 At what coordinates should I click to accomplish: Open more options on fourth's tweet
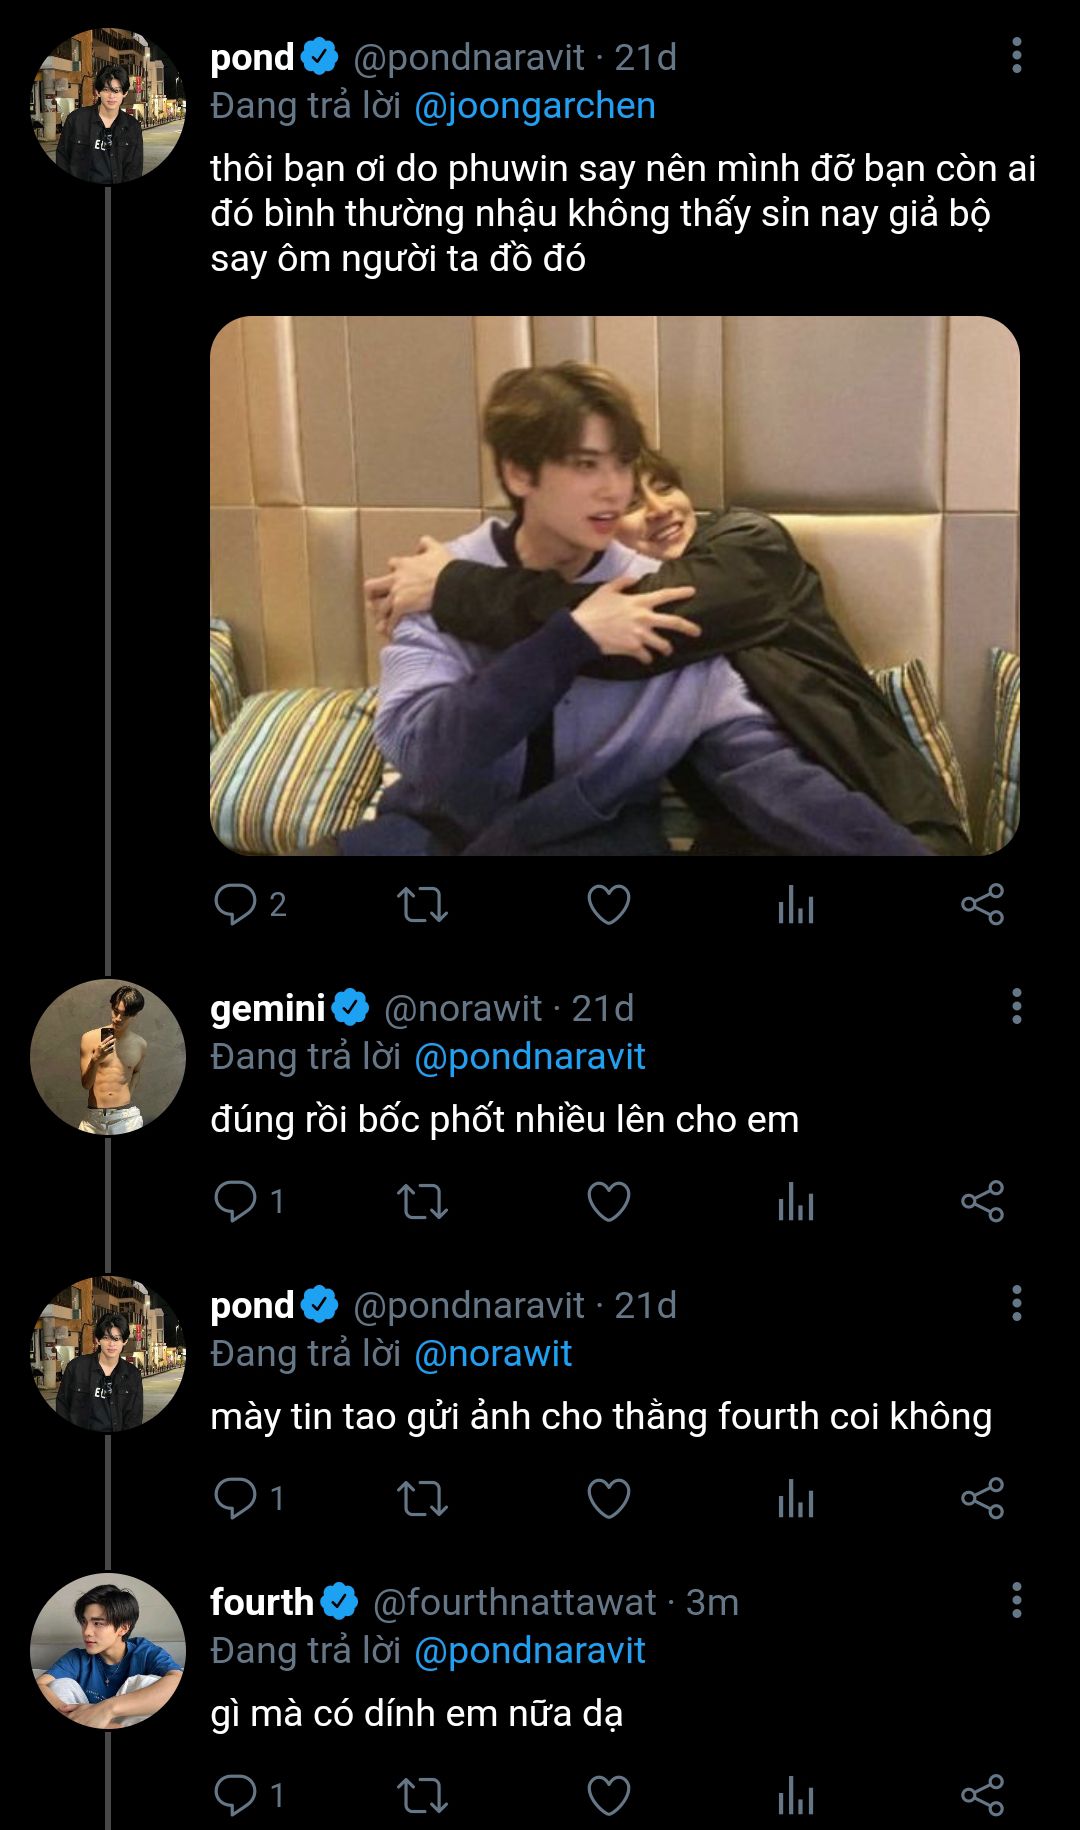click(x=1016, y=1600)
